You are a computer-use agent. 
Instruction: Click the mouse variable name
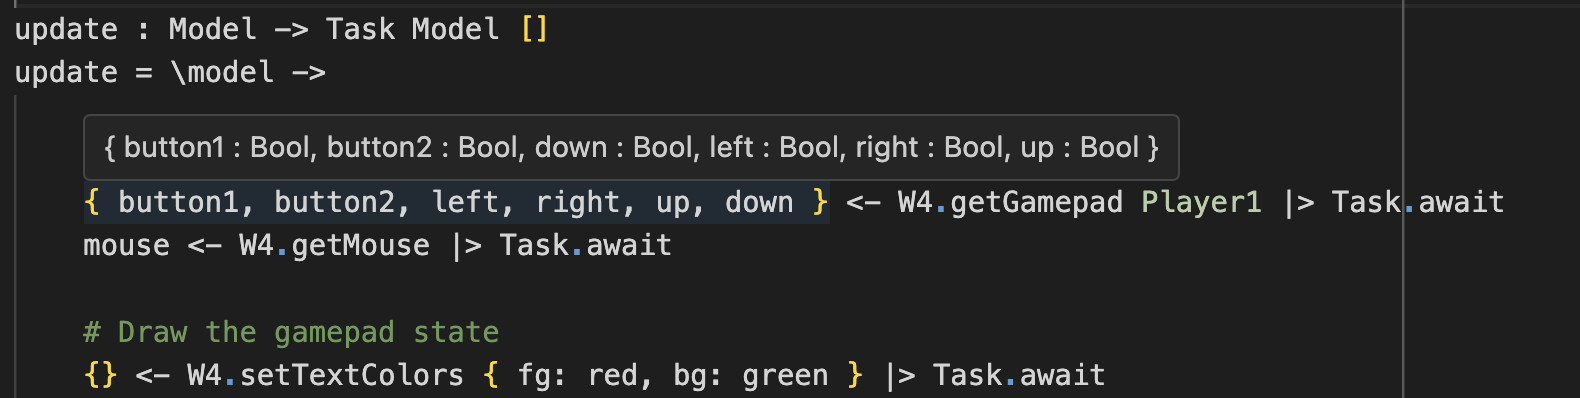[126, 245]
